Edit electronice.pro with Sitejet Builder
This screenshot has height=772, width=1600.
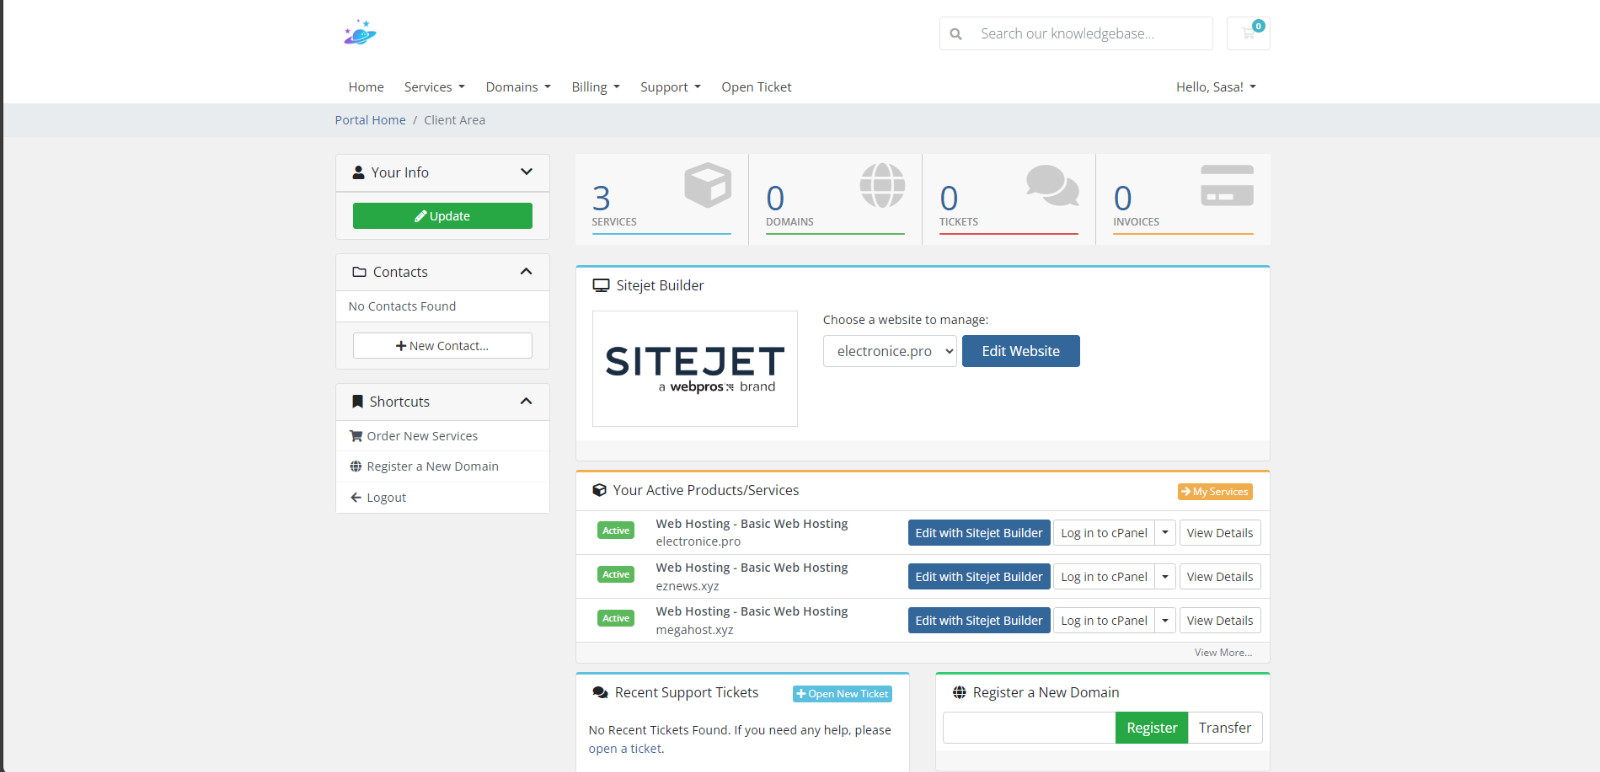click(979, 533)
